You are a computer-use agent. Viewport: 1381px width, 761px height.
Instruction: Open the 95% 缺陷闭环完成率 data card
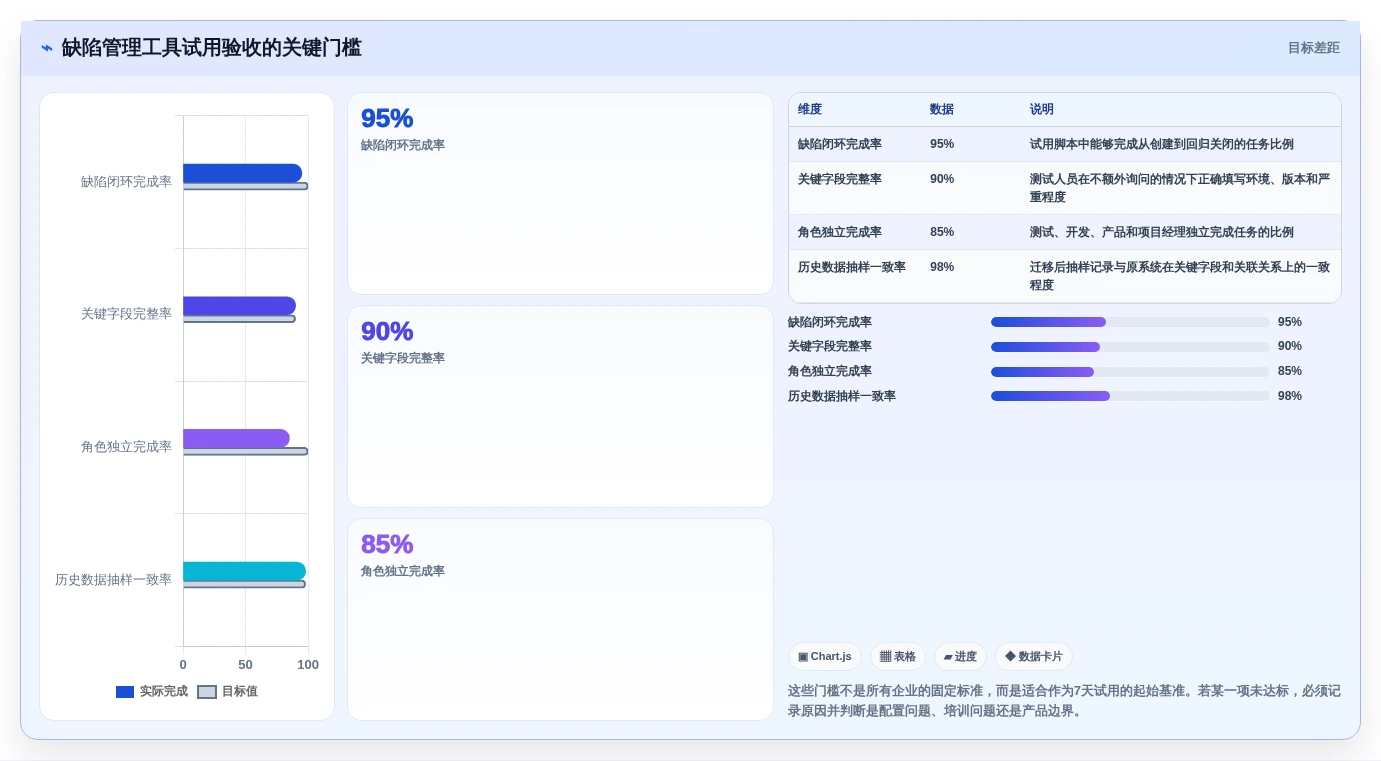click(560, 194)
